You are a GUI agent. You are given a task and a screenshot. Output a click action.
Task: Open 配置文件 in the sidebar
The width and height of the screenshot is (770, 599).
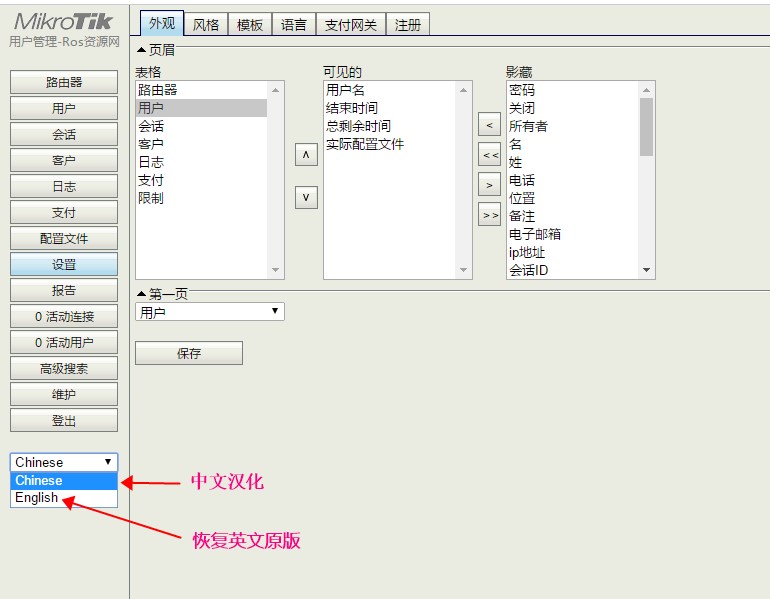64,238
